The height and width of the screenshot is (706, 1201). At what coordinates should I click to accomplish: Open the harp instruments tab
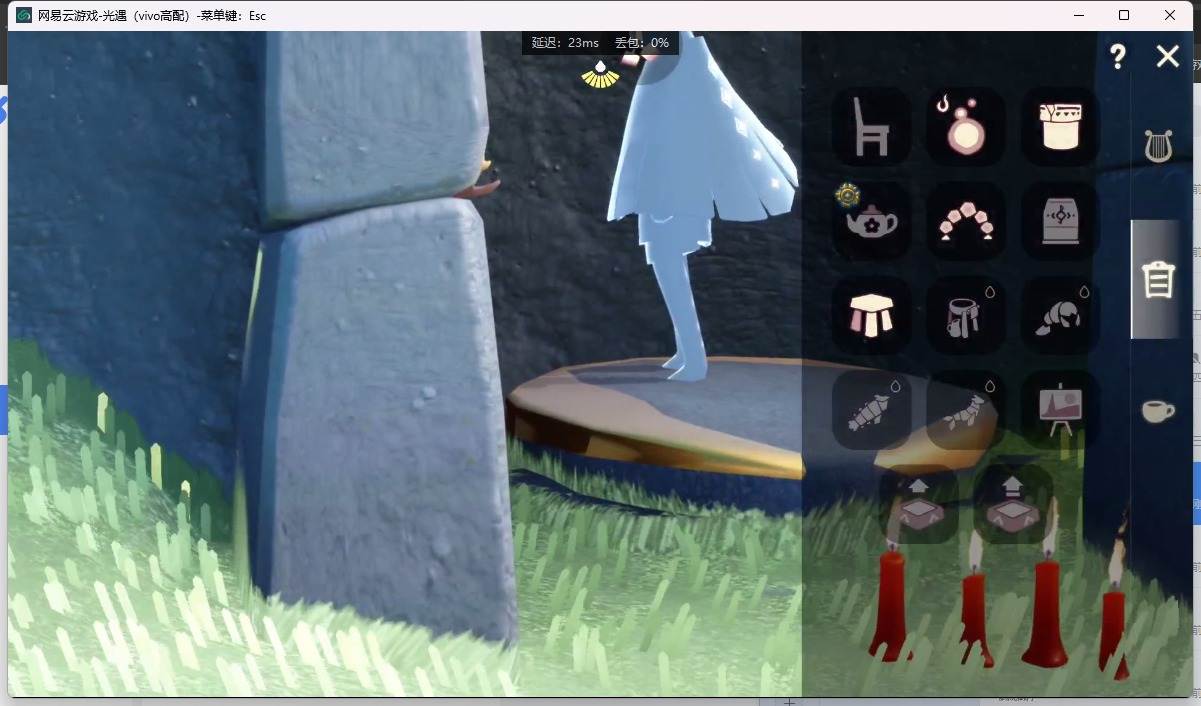(1159, 146)
